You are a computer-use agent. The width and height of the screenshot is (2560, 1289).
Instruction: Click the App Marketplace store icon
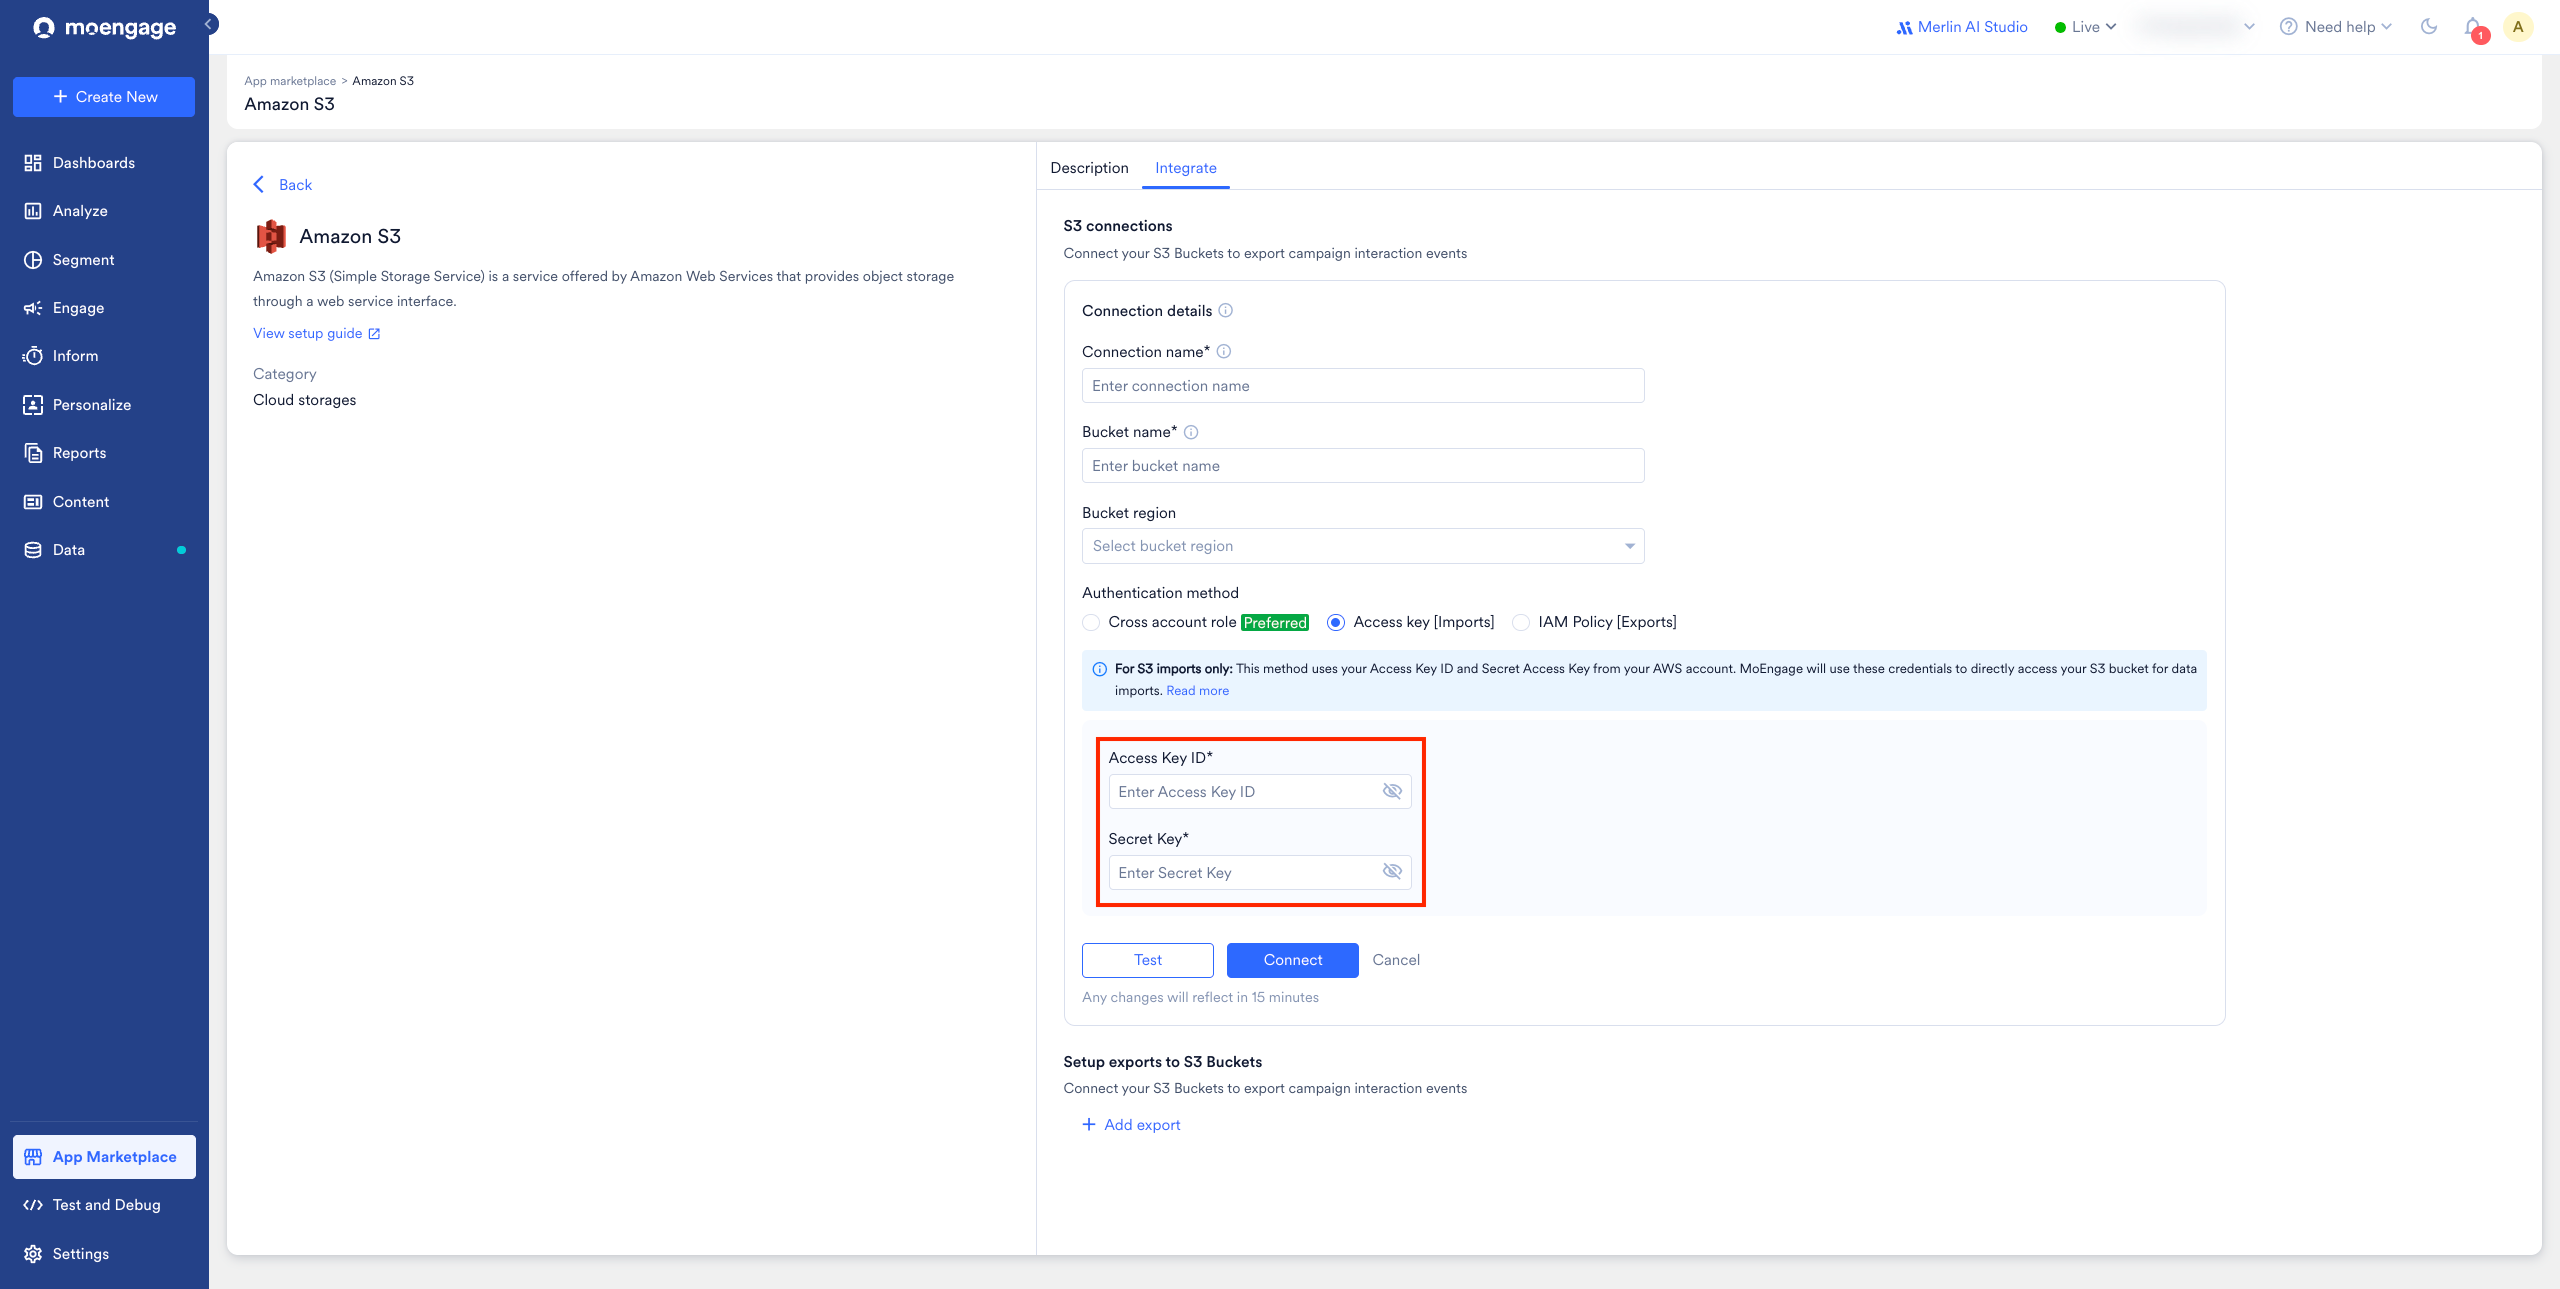pyautogui.click(x=33, y=1157)
